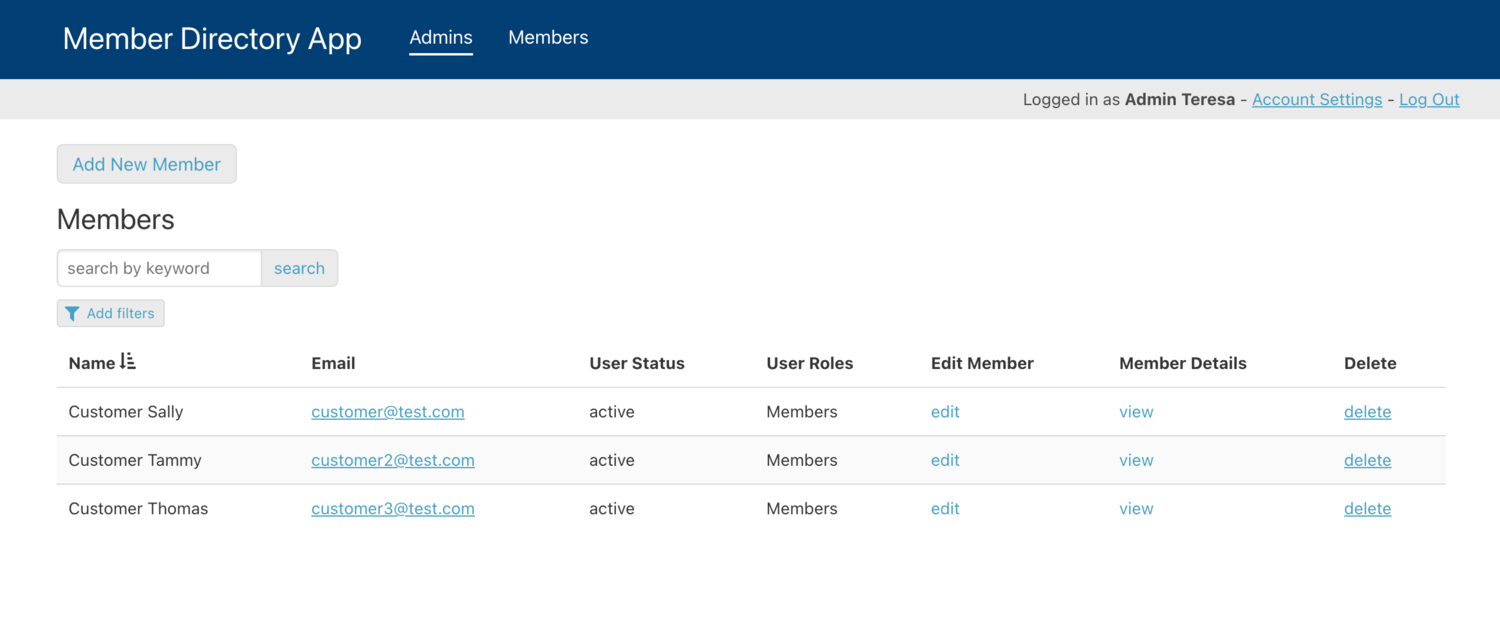View member details for Customer Thomas
1500x640 pixels.
[1136, 508]
